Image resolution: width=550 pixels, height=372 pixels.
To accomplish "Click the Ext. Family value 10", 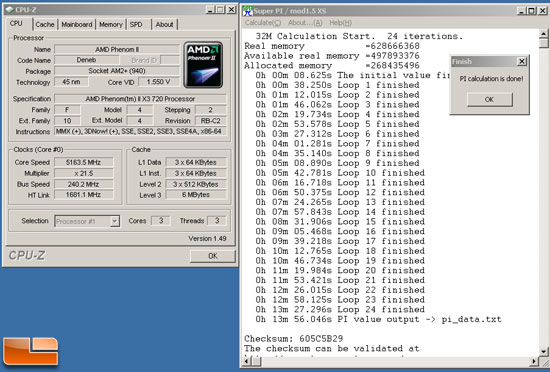I will [x=67, y=121].
